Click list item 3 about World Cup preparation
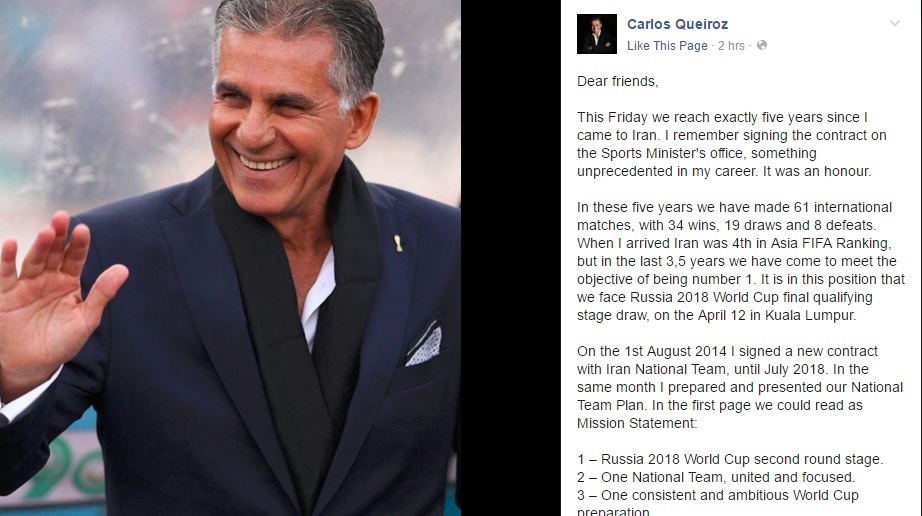922x516 pixels. [x=717, y=502]
